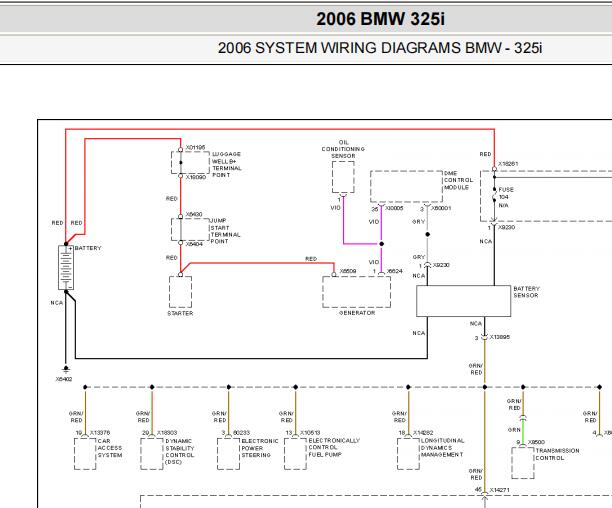
Task: Click the 'LONGITUDINAL DYNAMICS MANAGEMENT' label
Action: click(x=442, y=448)
